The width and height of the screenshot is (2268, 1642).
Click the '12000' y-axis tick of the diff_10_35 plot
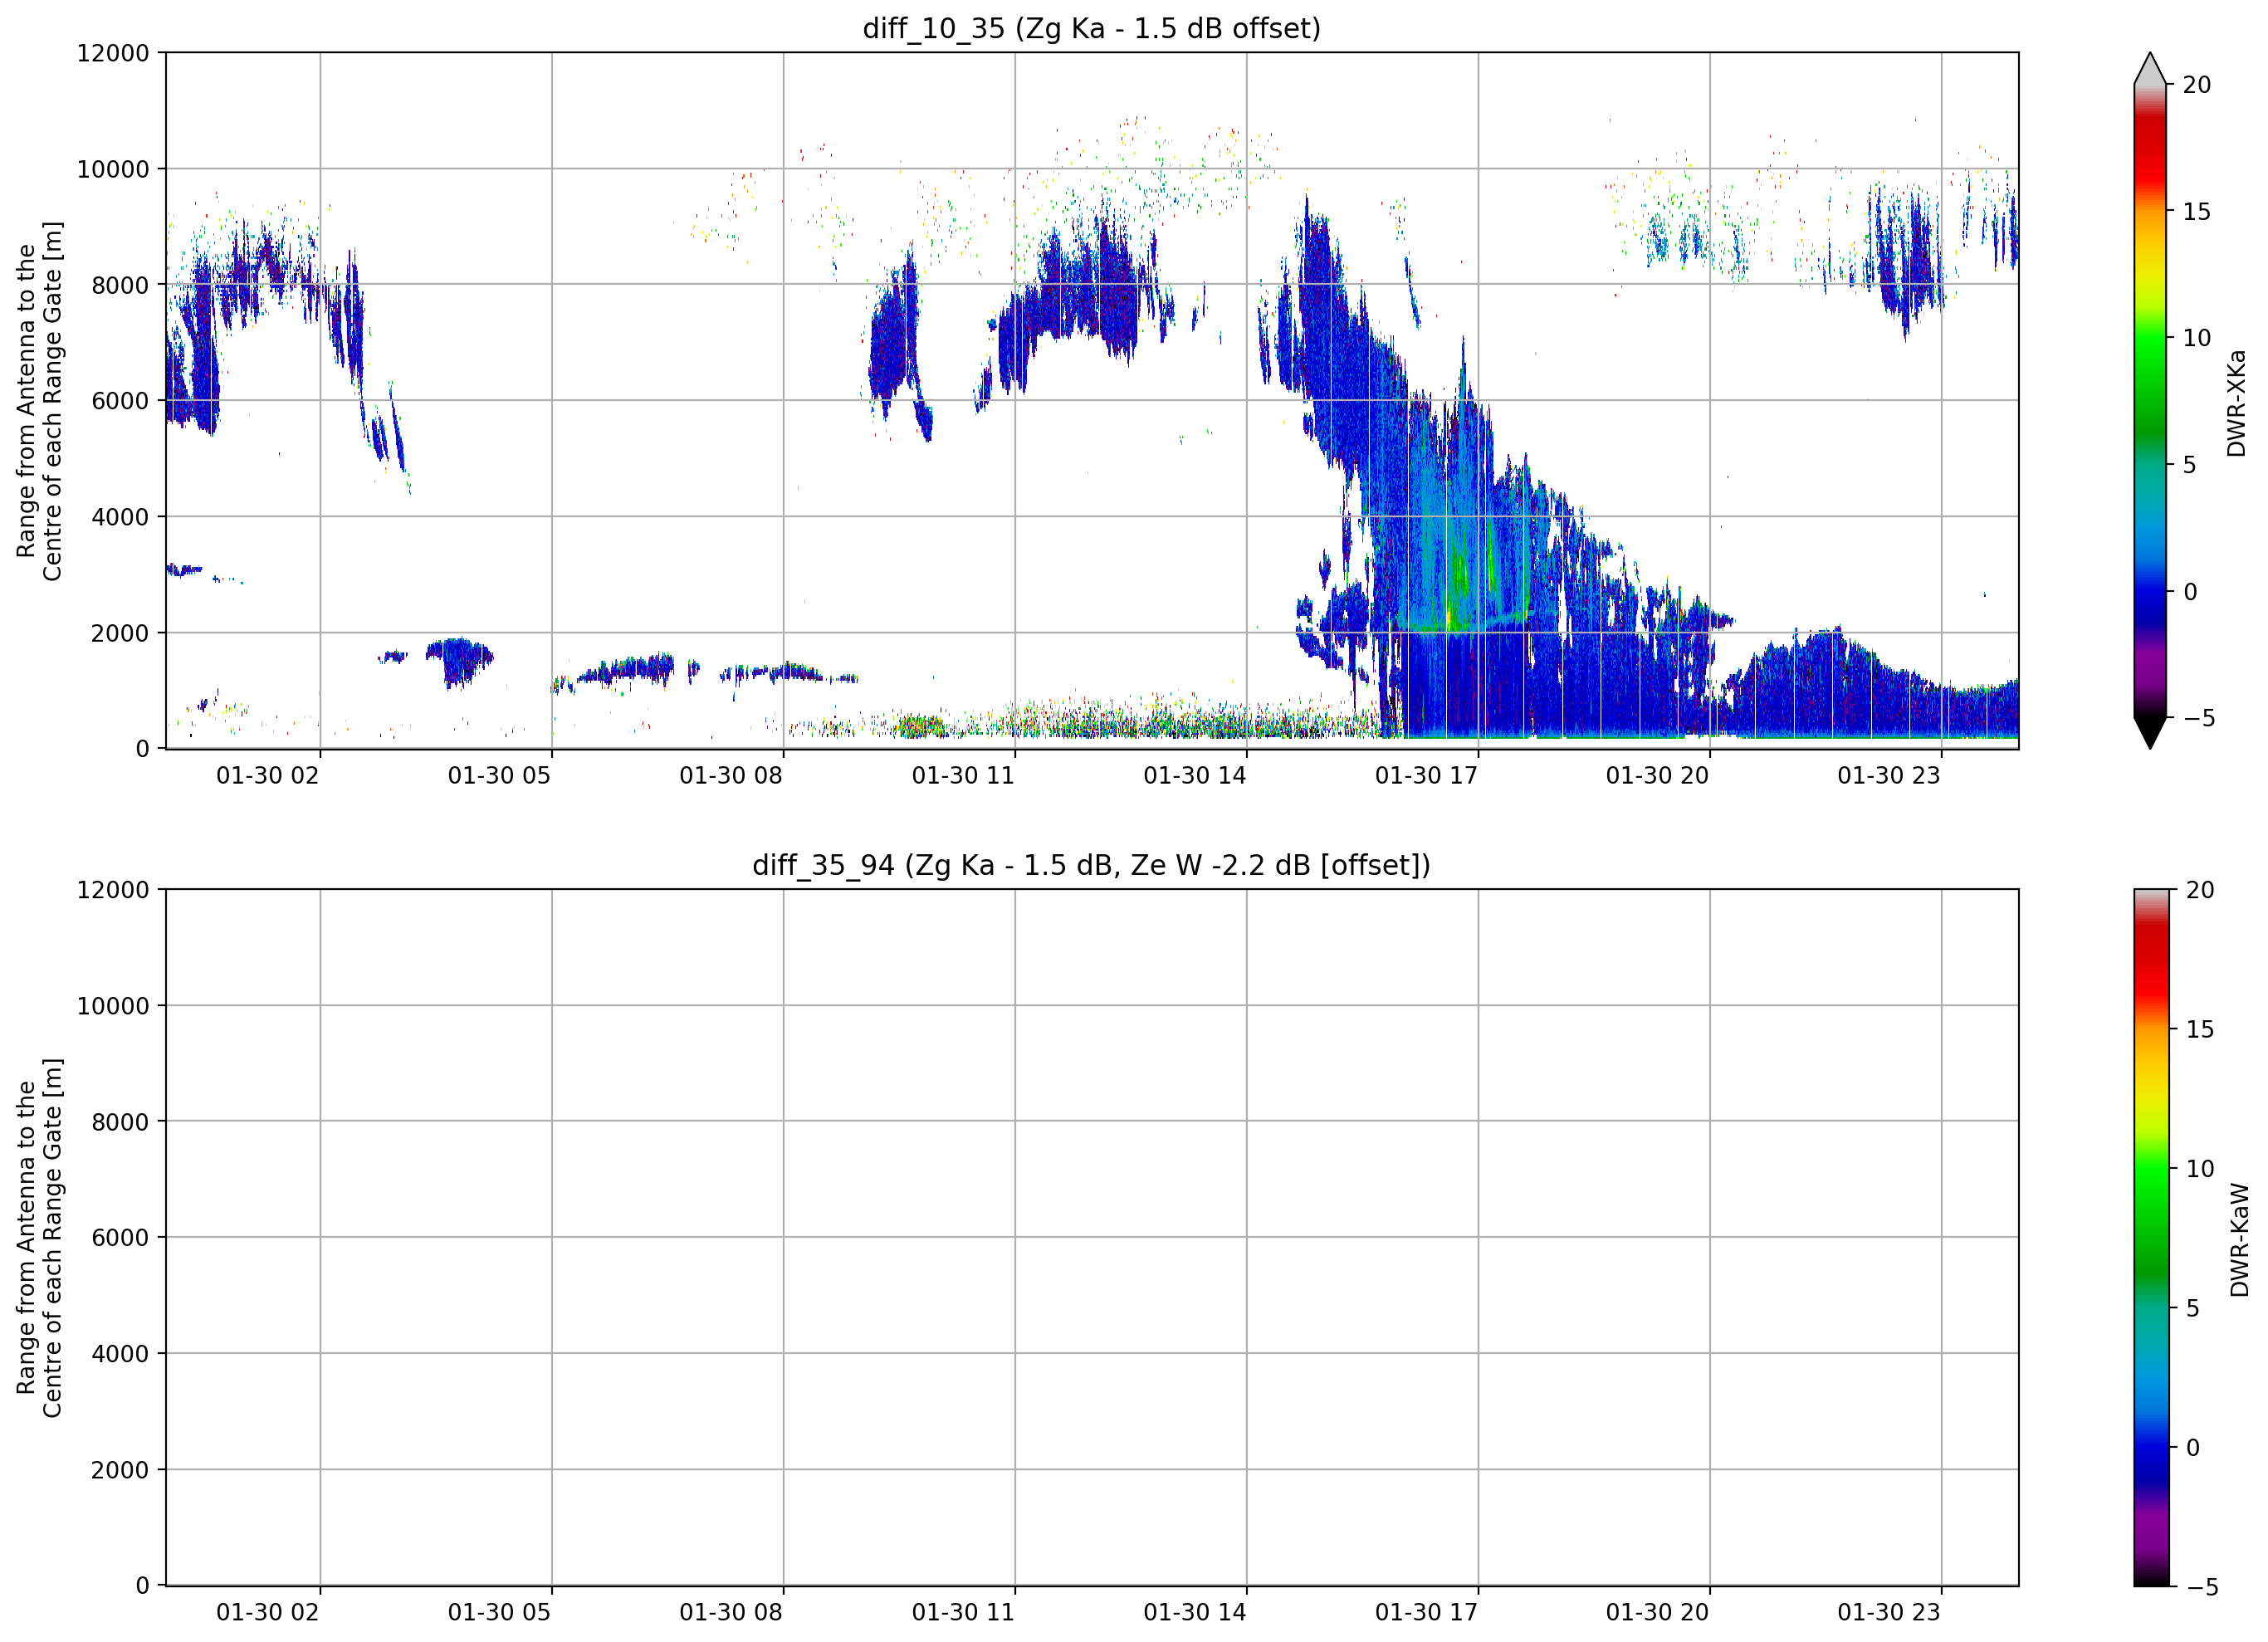[x=113, y=53]
